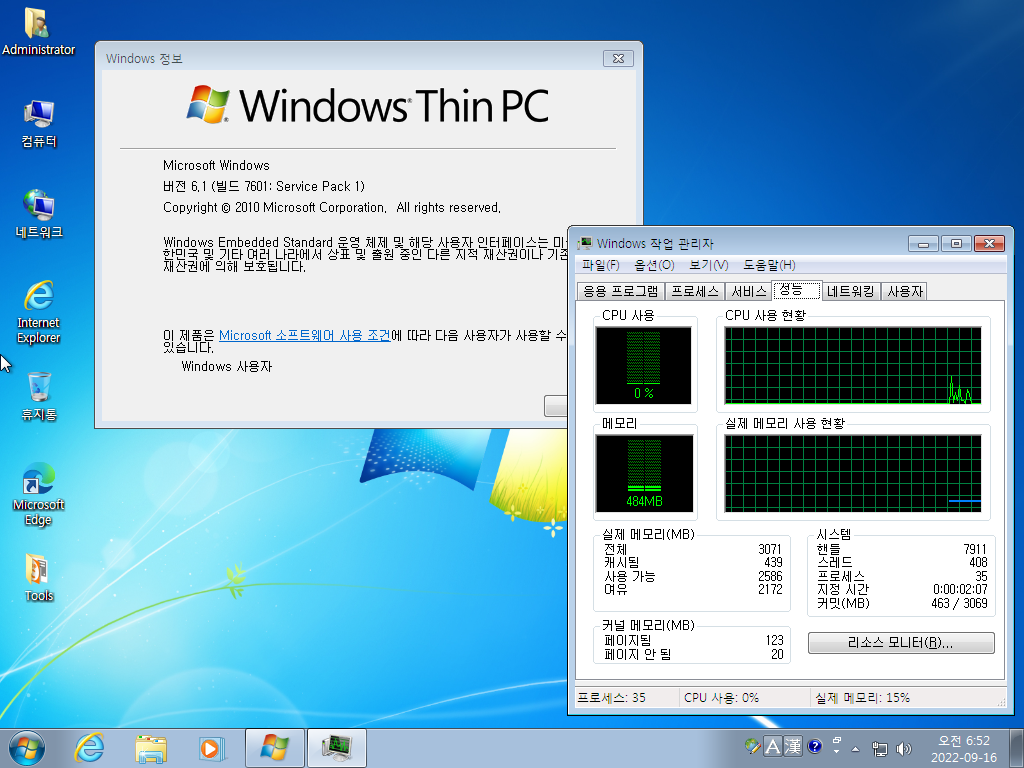This screenshot has width=1024, height=768.
Task: Open the IME help question-mark icon
Action: tap(814, 746)
